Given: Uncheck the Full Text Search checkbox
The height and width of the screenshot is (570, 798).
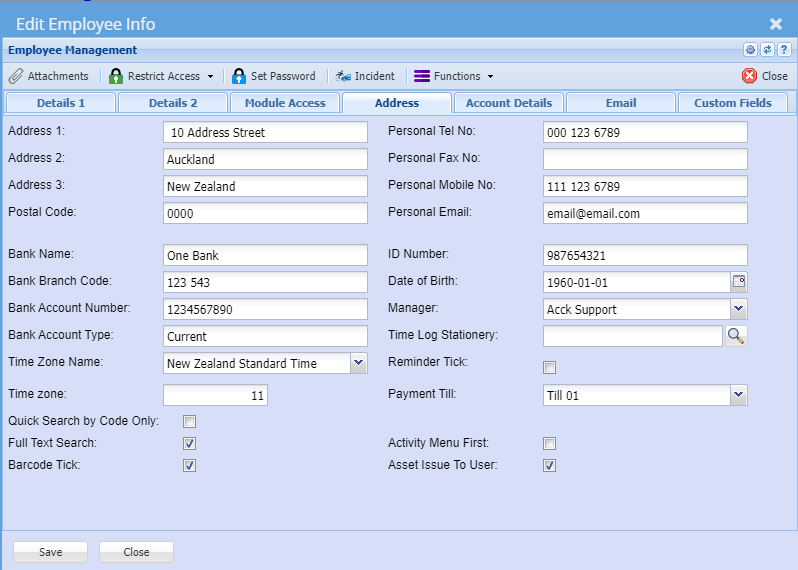Looking at the screenshot, I should coord(189,443).
